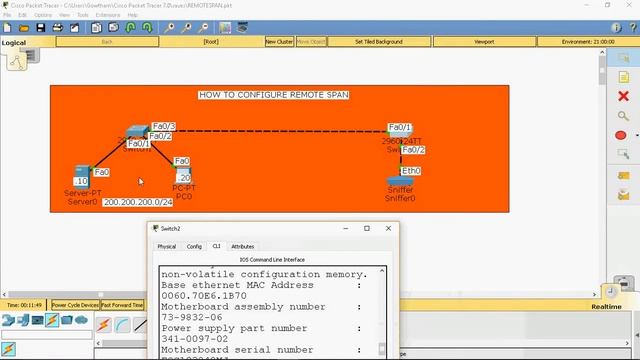
Task: Select the Multiuser Connection cloud icon
Action: (82, 320)
